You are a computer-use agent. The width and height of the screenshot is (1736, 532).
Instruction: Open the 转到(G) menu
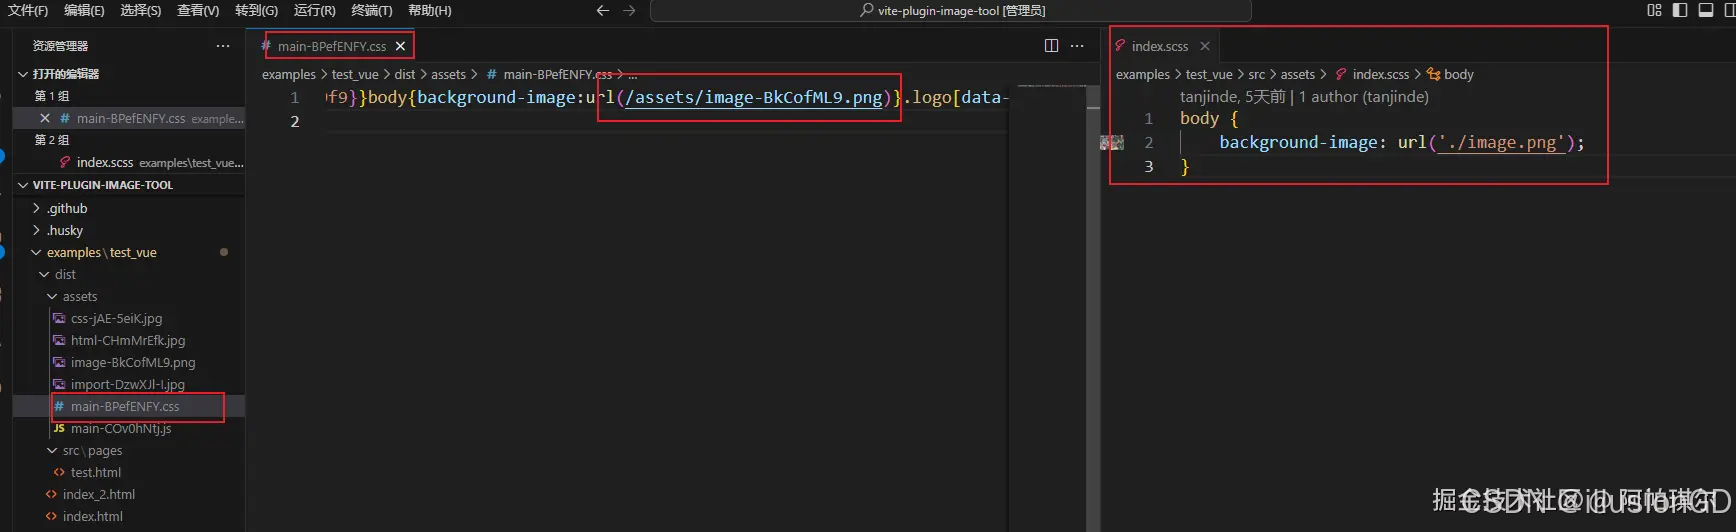tap(256, 10)
